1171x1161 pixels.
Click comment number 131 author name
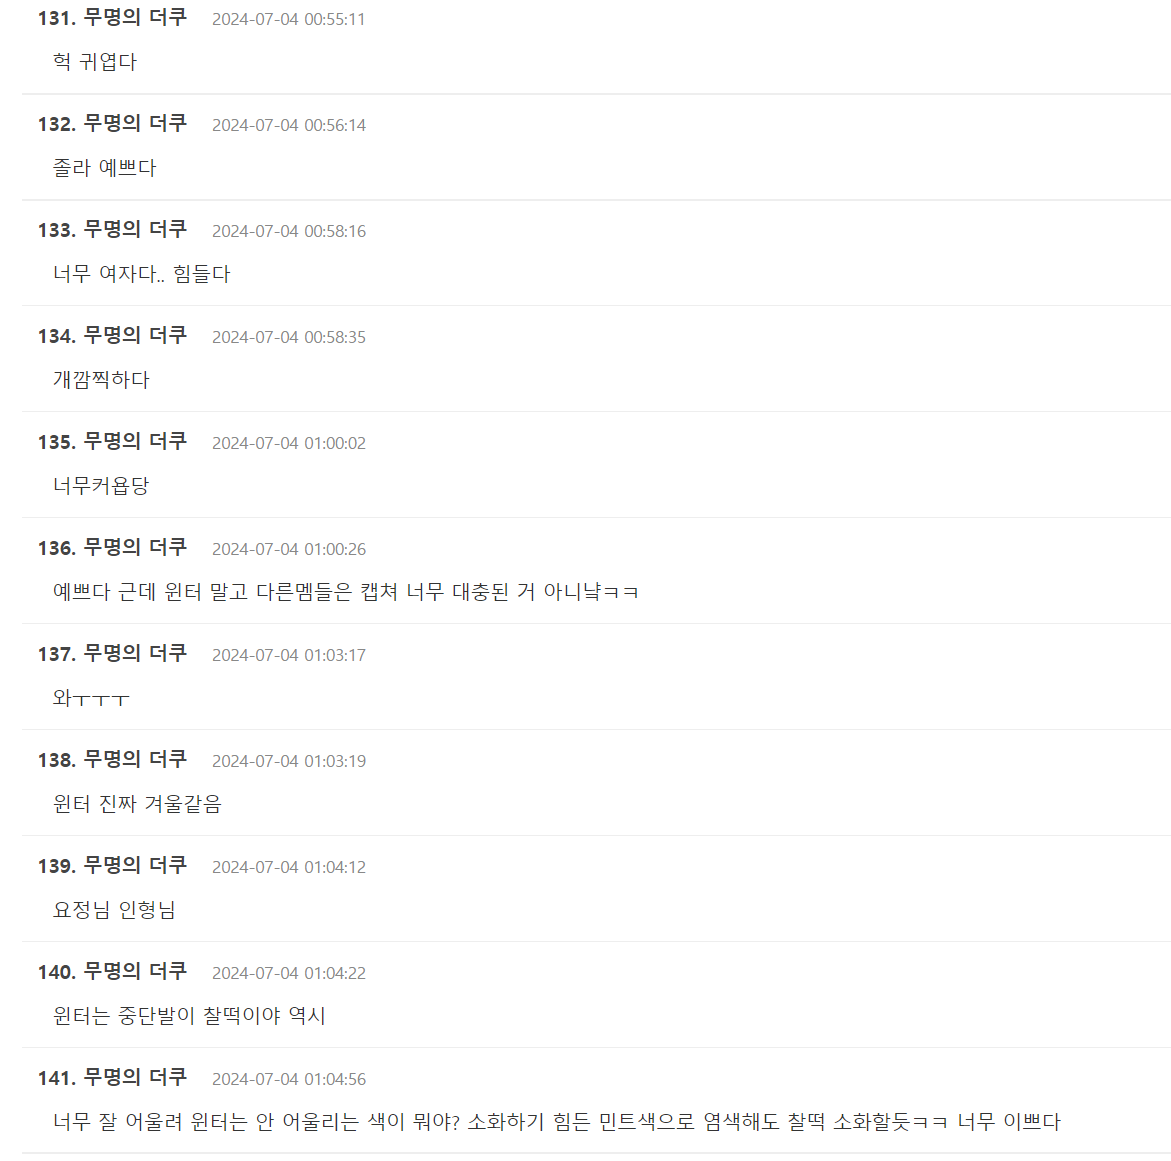pyautogui.click(x=134, y=18)
